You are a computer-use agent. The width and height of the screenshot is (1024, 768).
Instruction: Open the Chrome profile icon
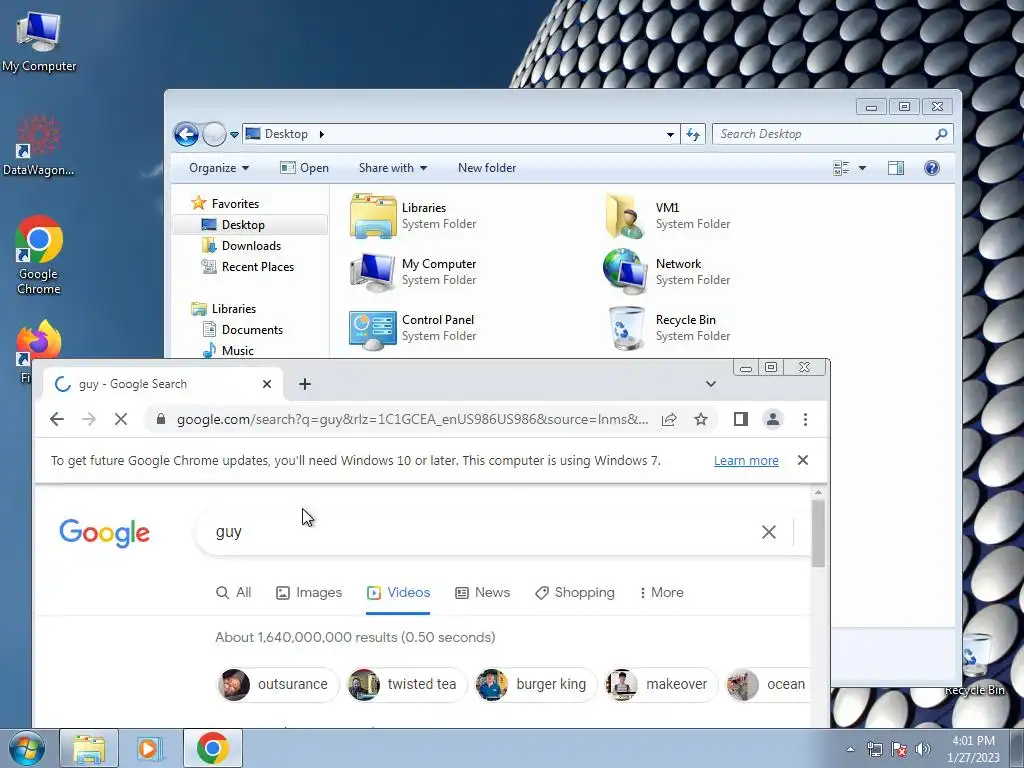[773, 419]
